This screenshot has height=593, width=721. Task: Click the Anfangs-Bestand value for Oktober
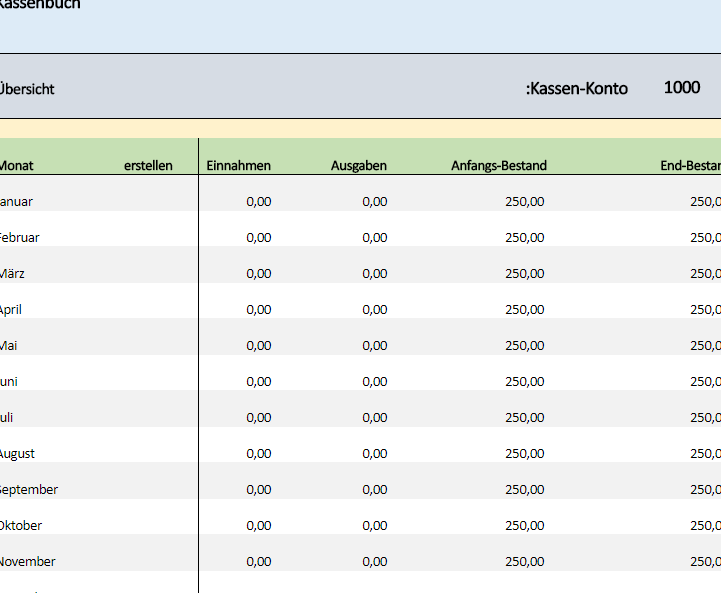(x=524, y=525)
